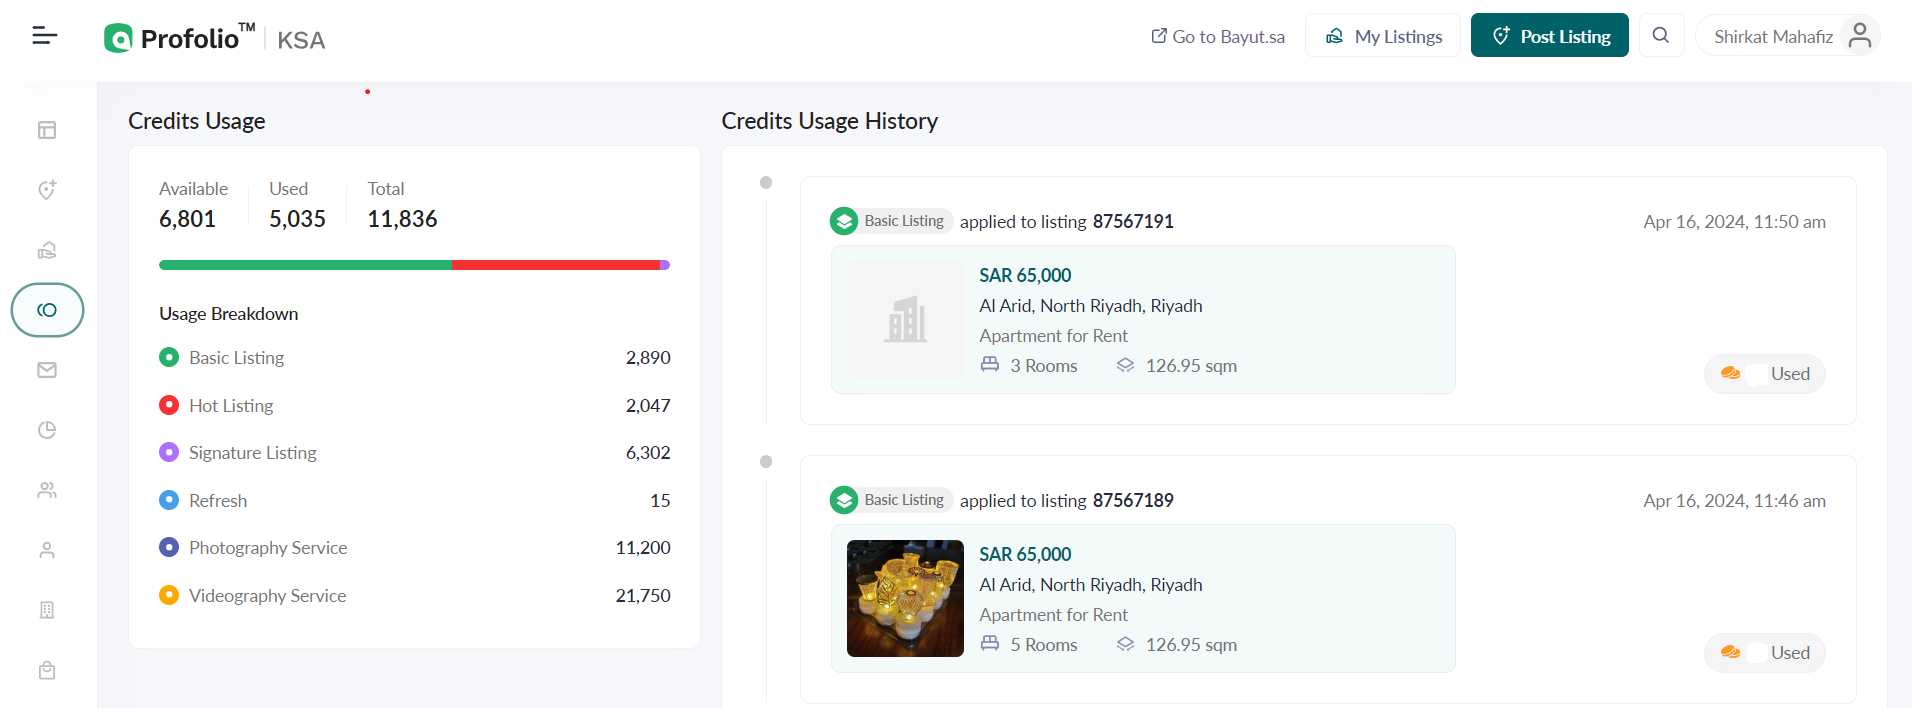This screenshot has height=708, width=1912.
Task: Open the mail envelope icon in sidebar
Action: point(47,370)
